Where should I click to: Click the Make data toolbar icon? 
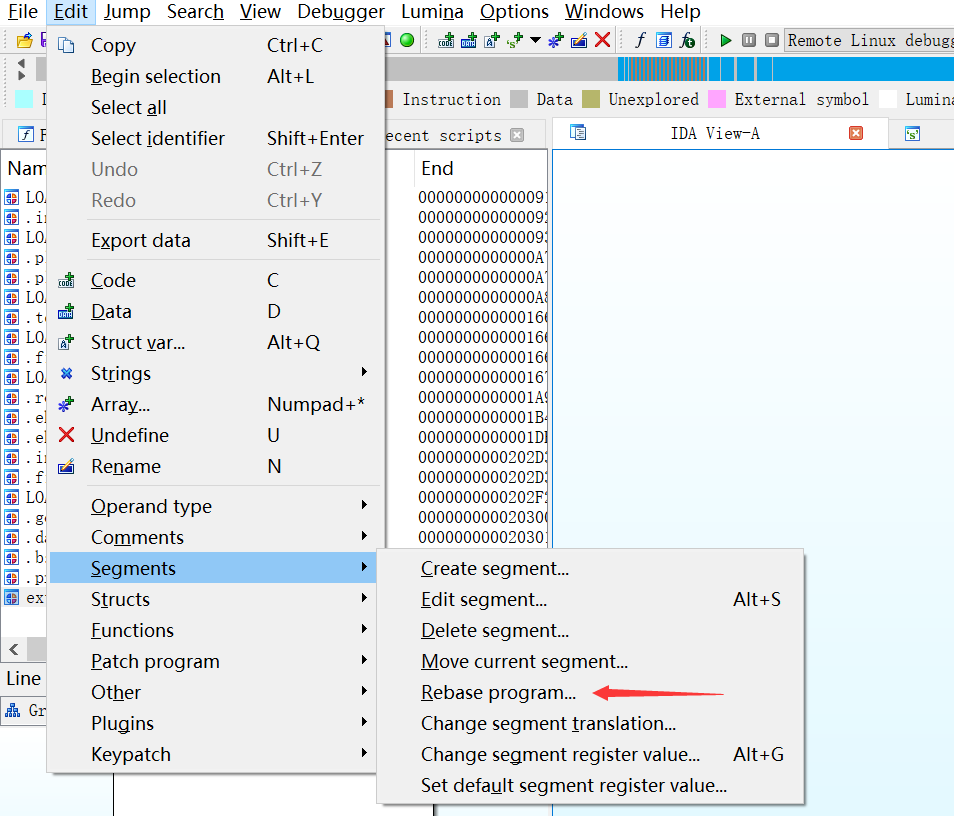tap(468, 41)
